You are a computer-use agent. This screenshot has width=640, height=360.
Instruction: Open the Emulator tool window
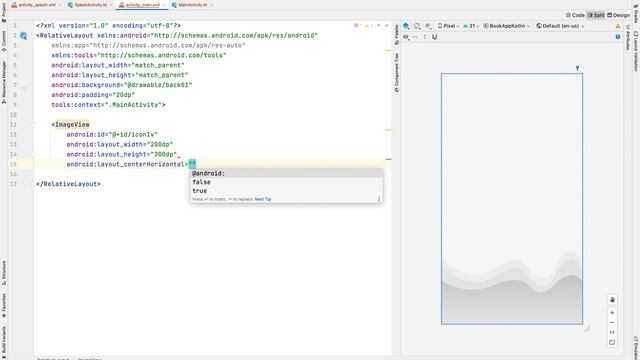[x=636, y=347]
